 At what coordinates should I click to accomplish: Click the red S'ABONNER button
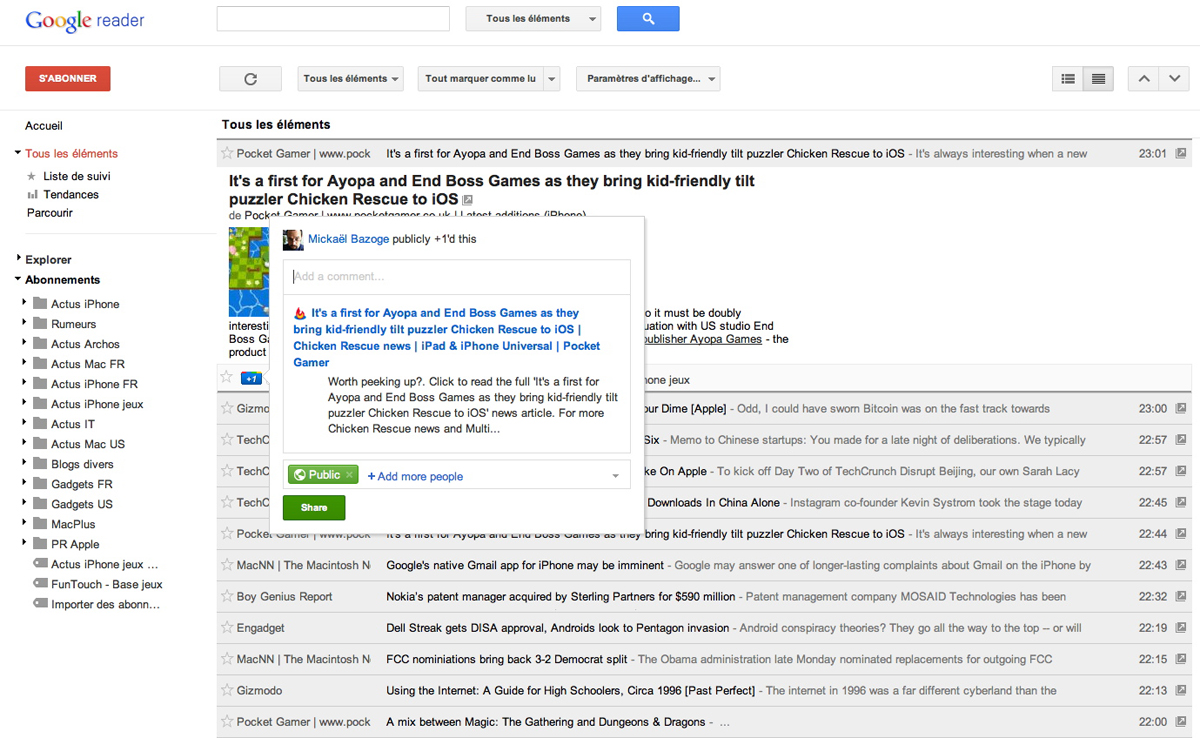coord(68,79)
